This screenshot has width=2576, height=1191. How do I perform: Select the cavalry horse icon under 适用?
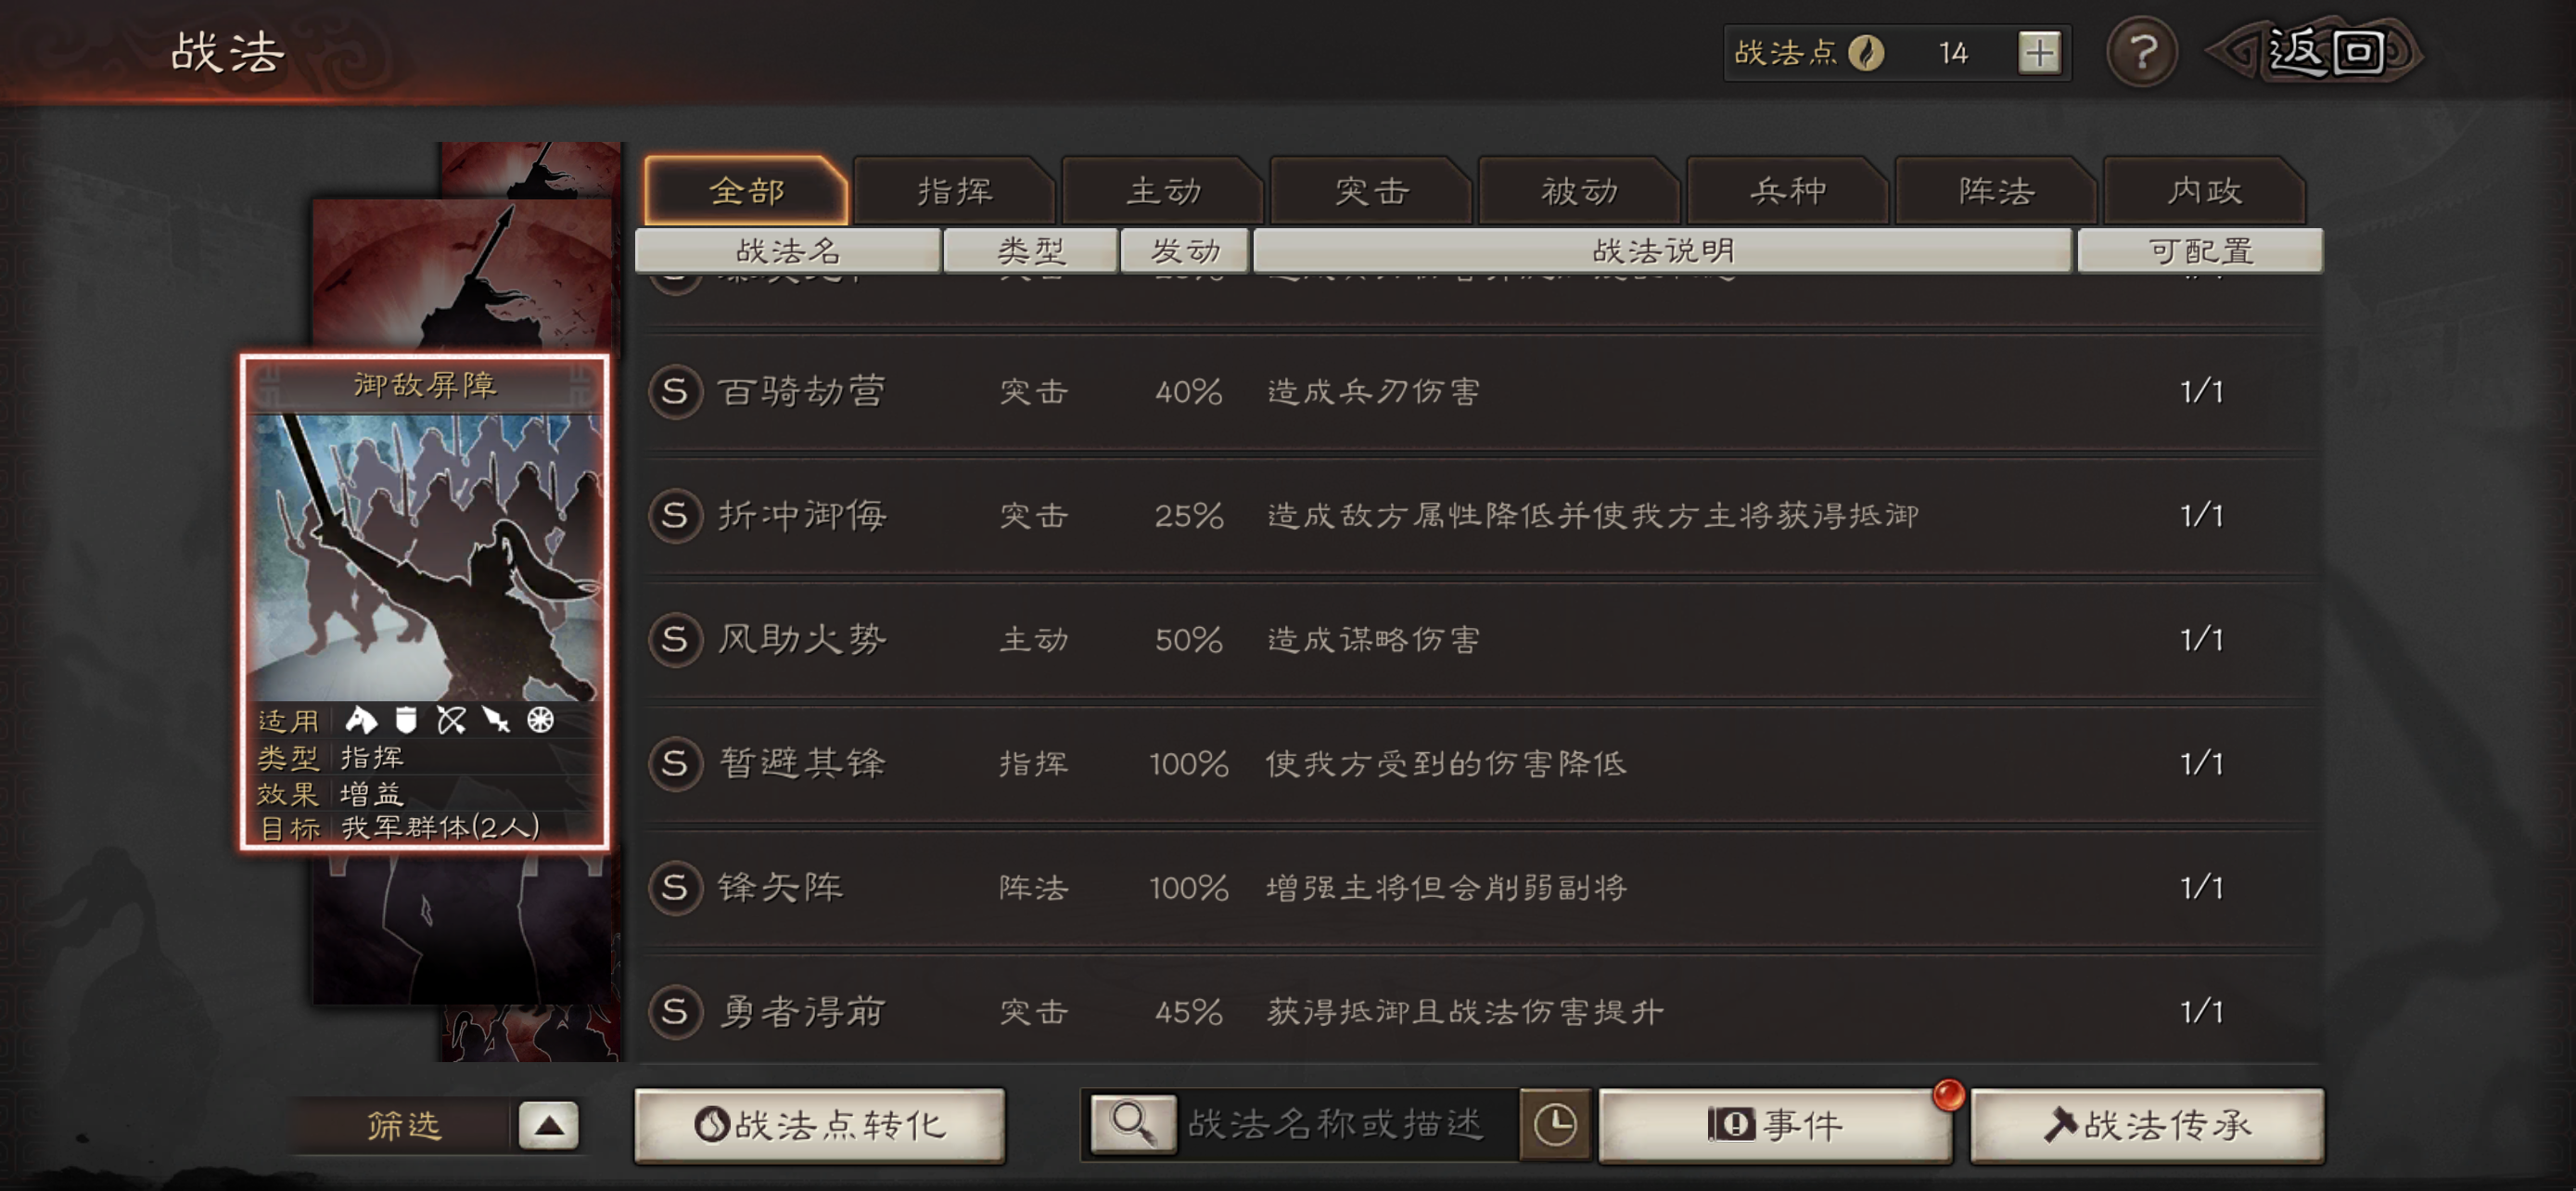tap(361, 720)
